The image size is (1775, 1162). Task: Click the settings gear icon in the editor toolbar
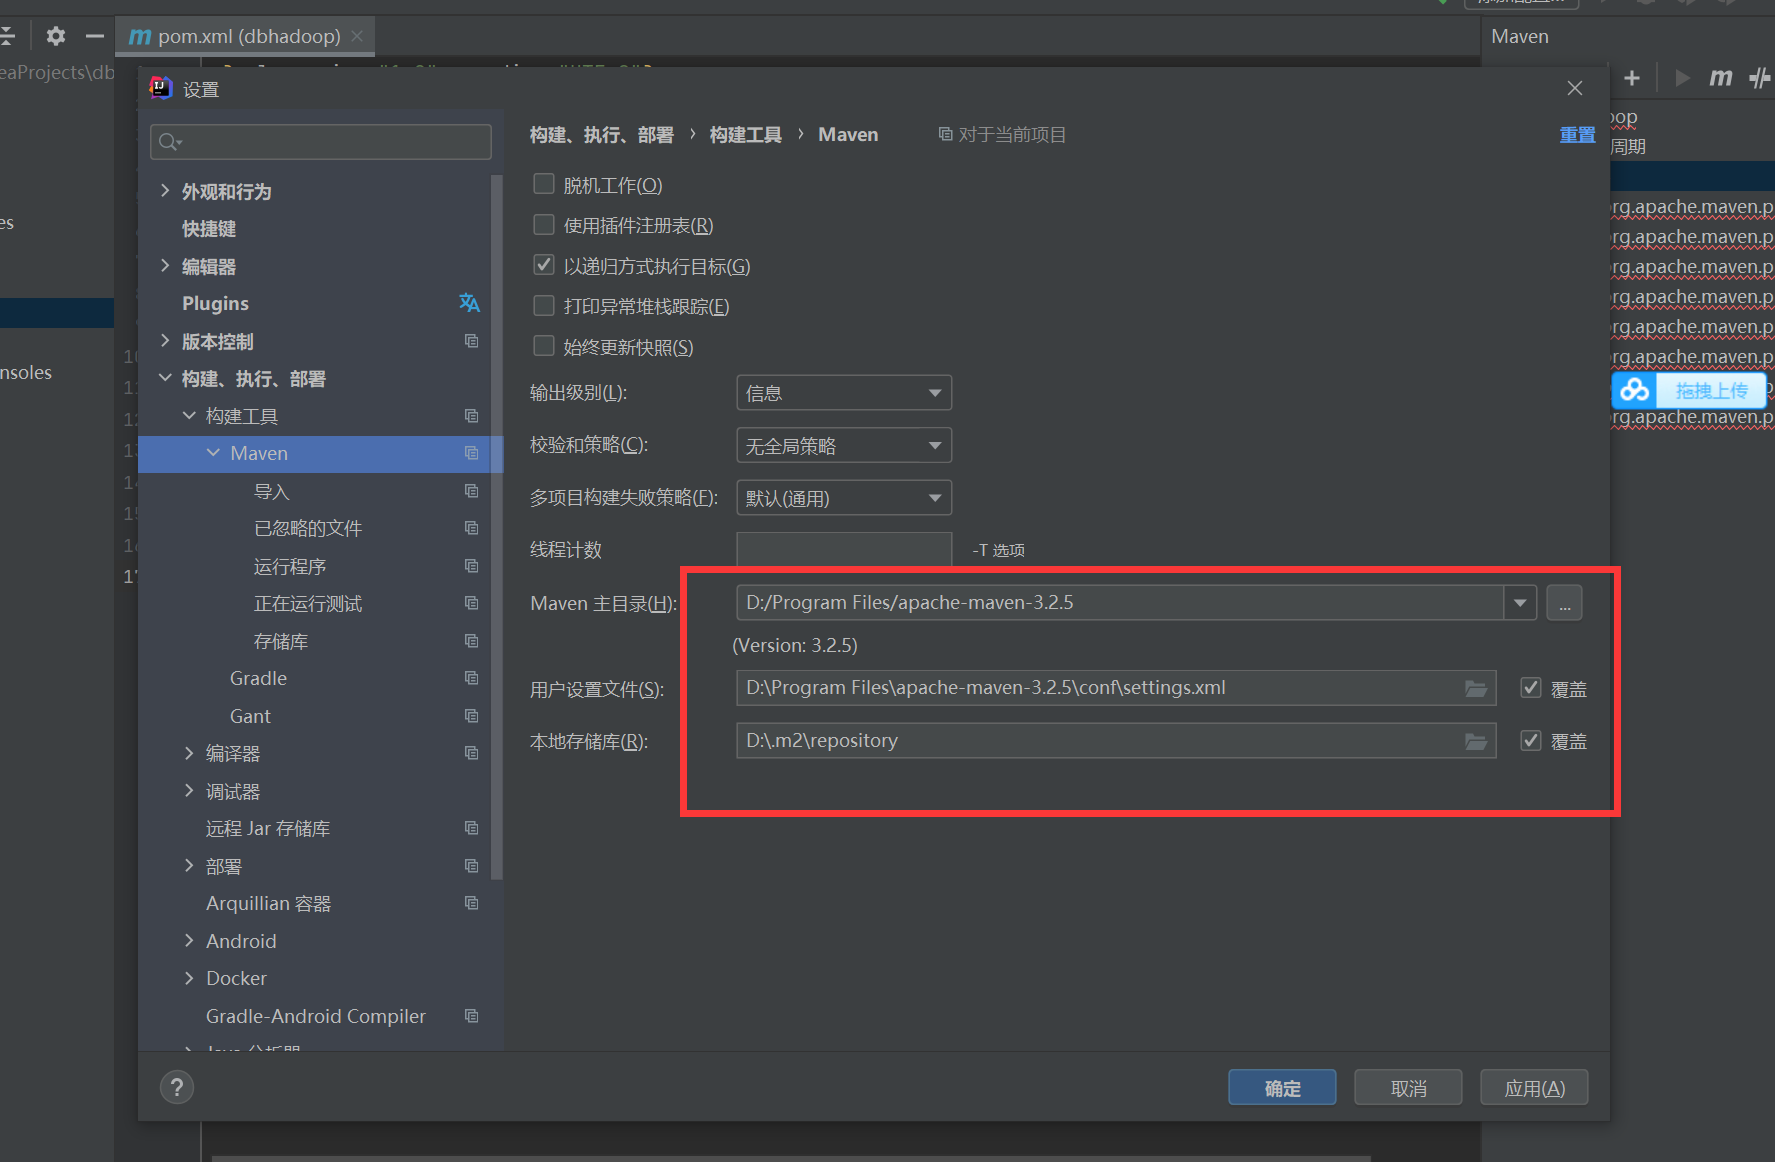tap(56, 36)
